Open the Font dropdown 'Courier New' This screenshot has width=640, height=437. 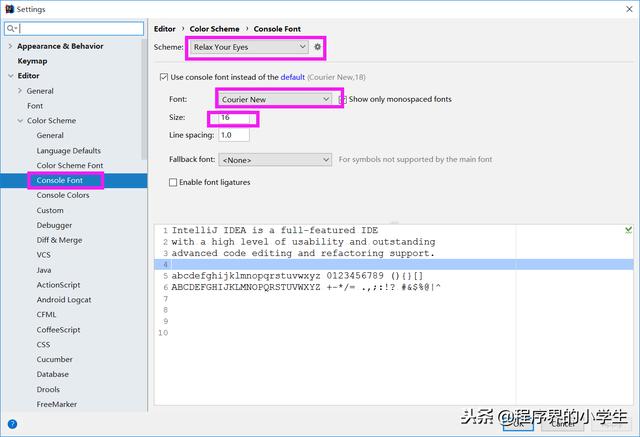[275, 99]
